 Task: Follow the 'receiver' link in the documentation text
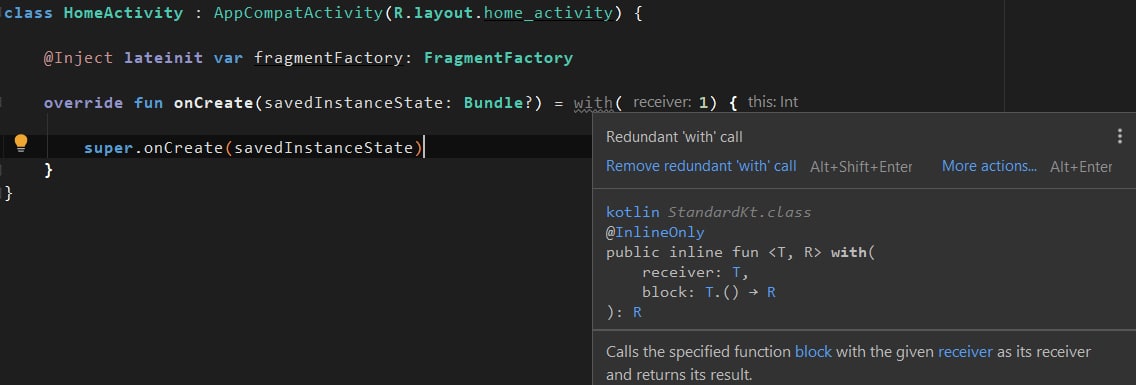point(965,352)
